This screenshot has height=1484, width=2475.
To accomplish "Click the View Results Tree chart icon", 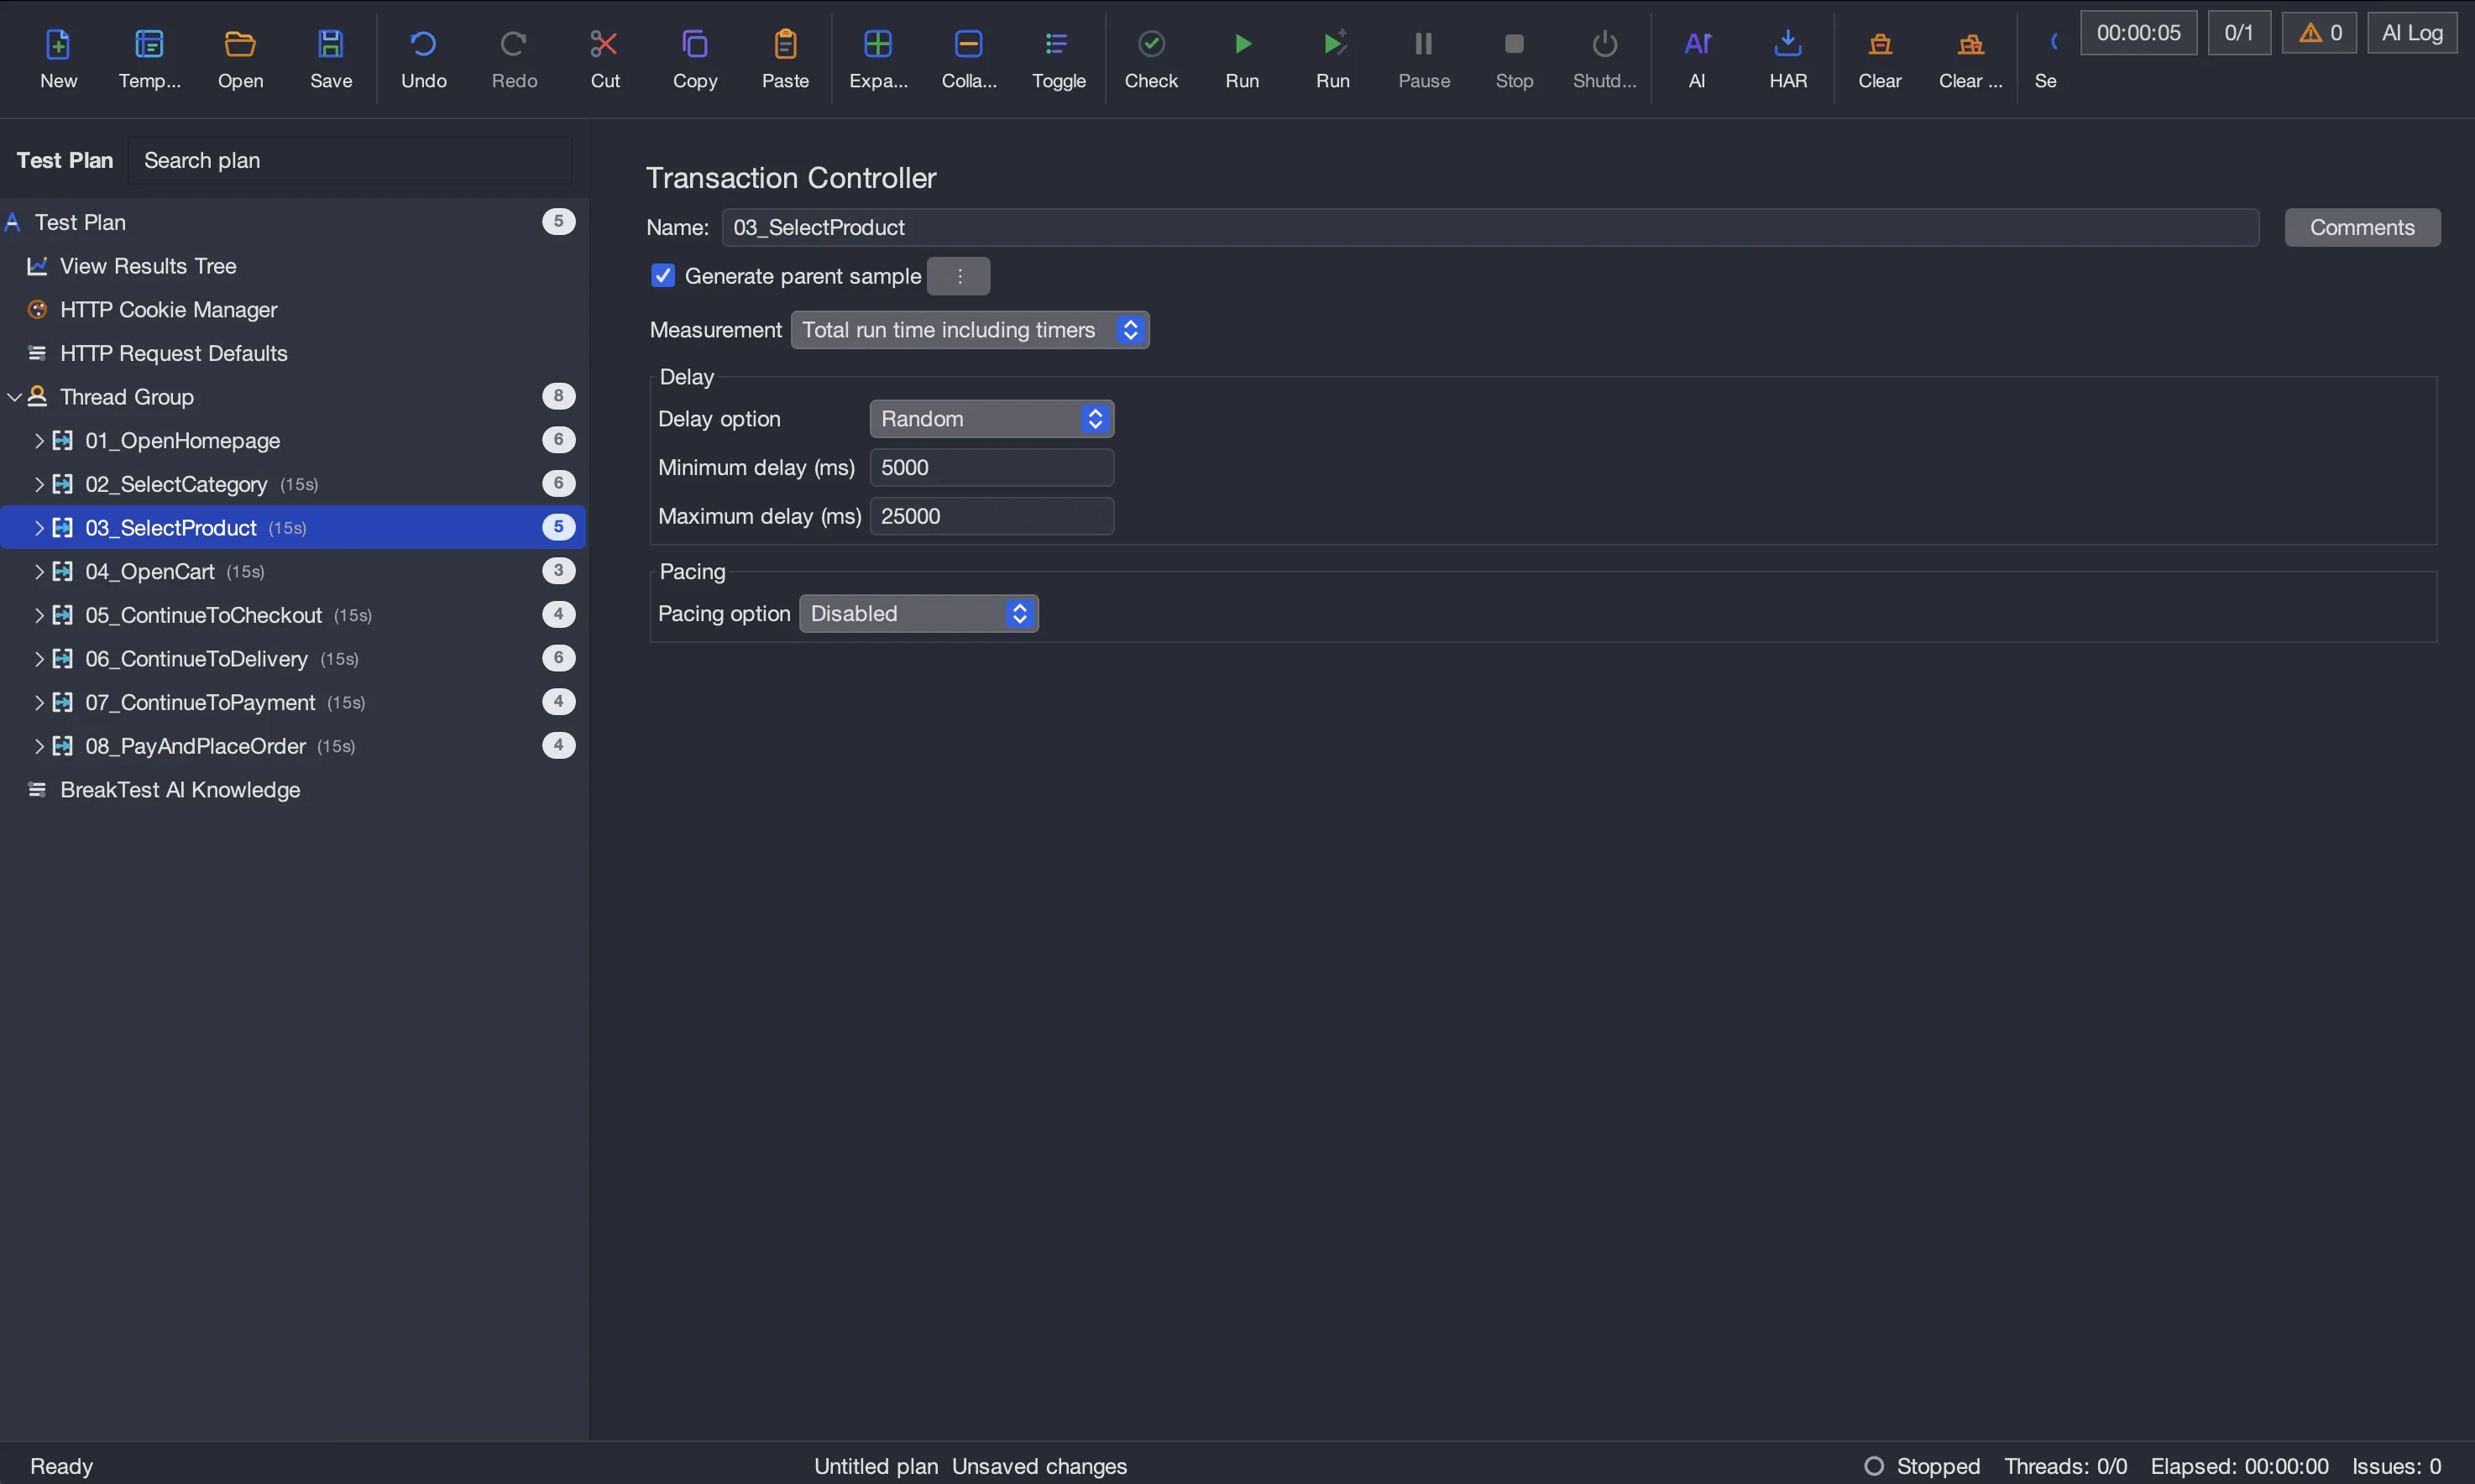I will click(37, 266).
